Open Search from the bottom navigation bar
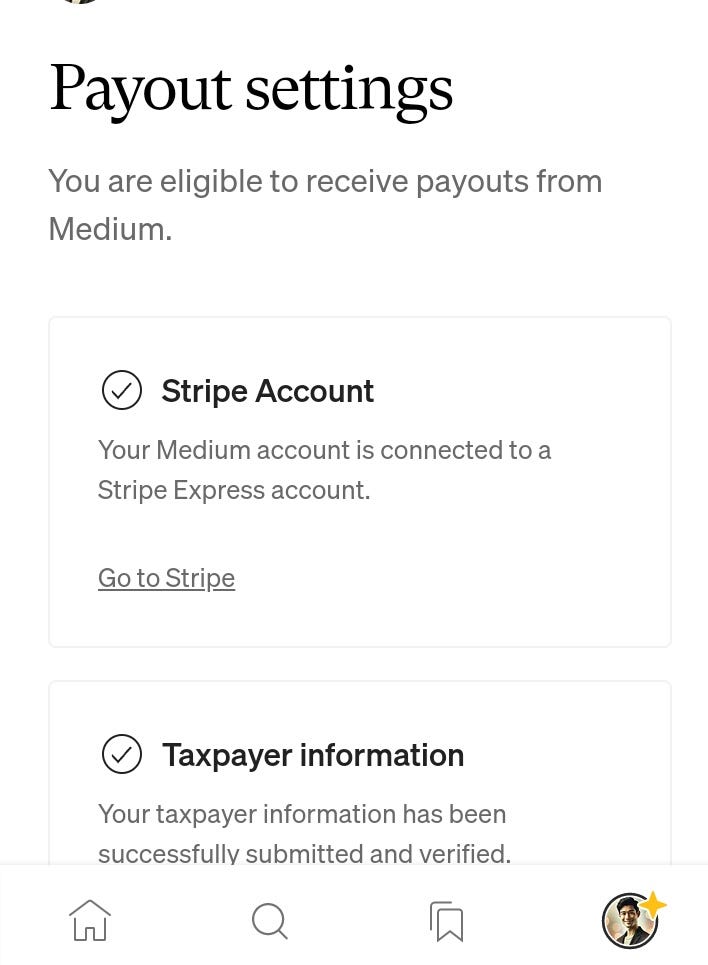The image size is (708, 965). tap(269, 920)
